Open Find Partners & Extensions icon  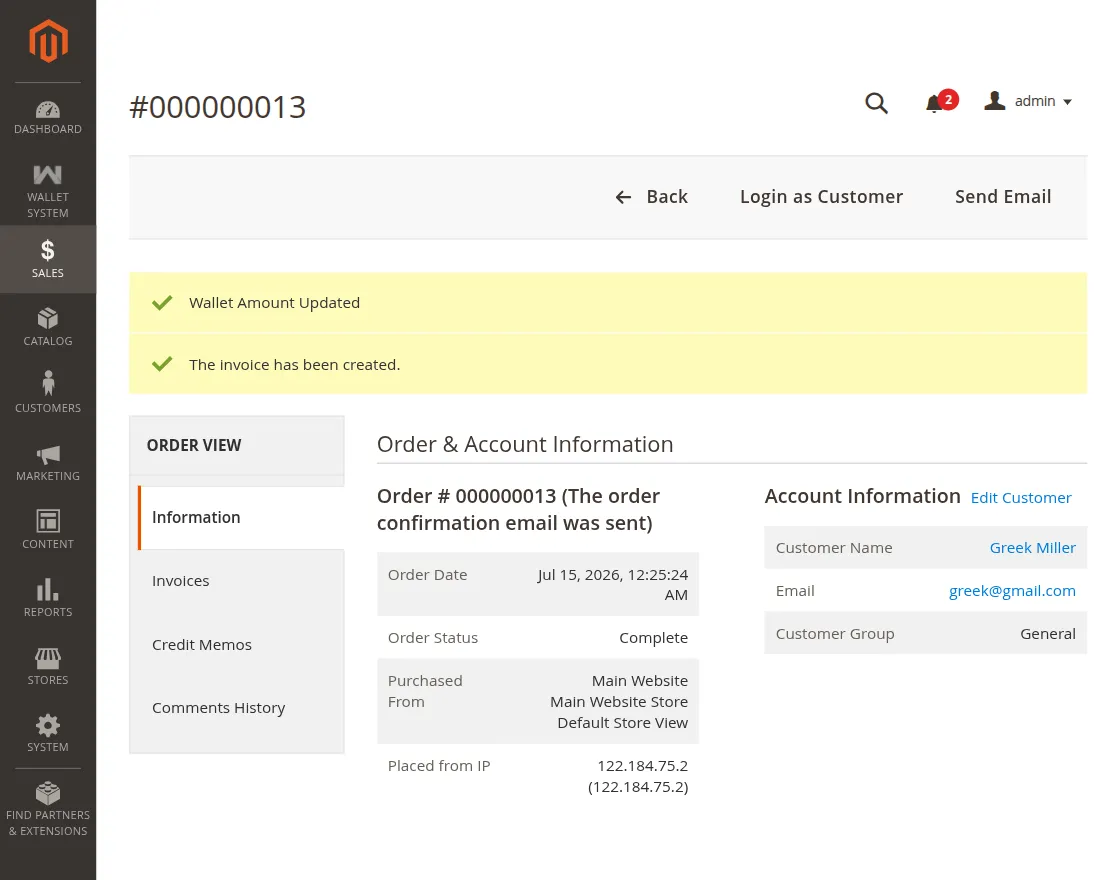click(x=48, y=793)
